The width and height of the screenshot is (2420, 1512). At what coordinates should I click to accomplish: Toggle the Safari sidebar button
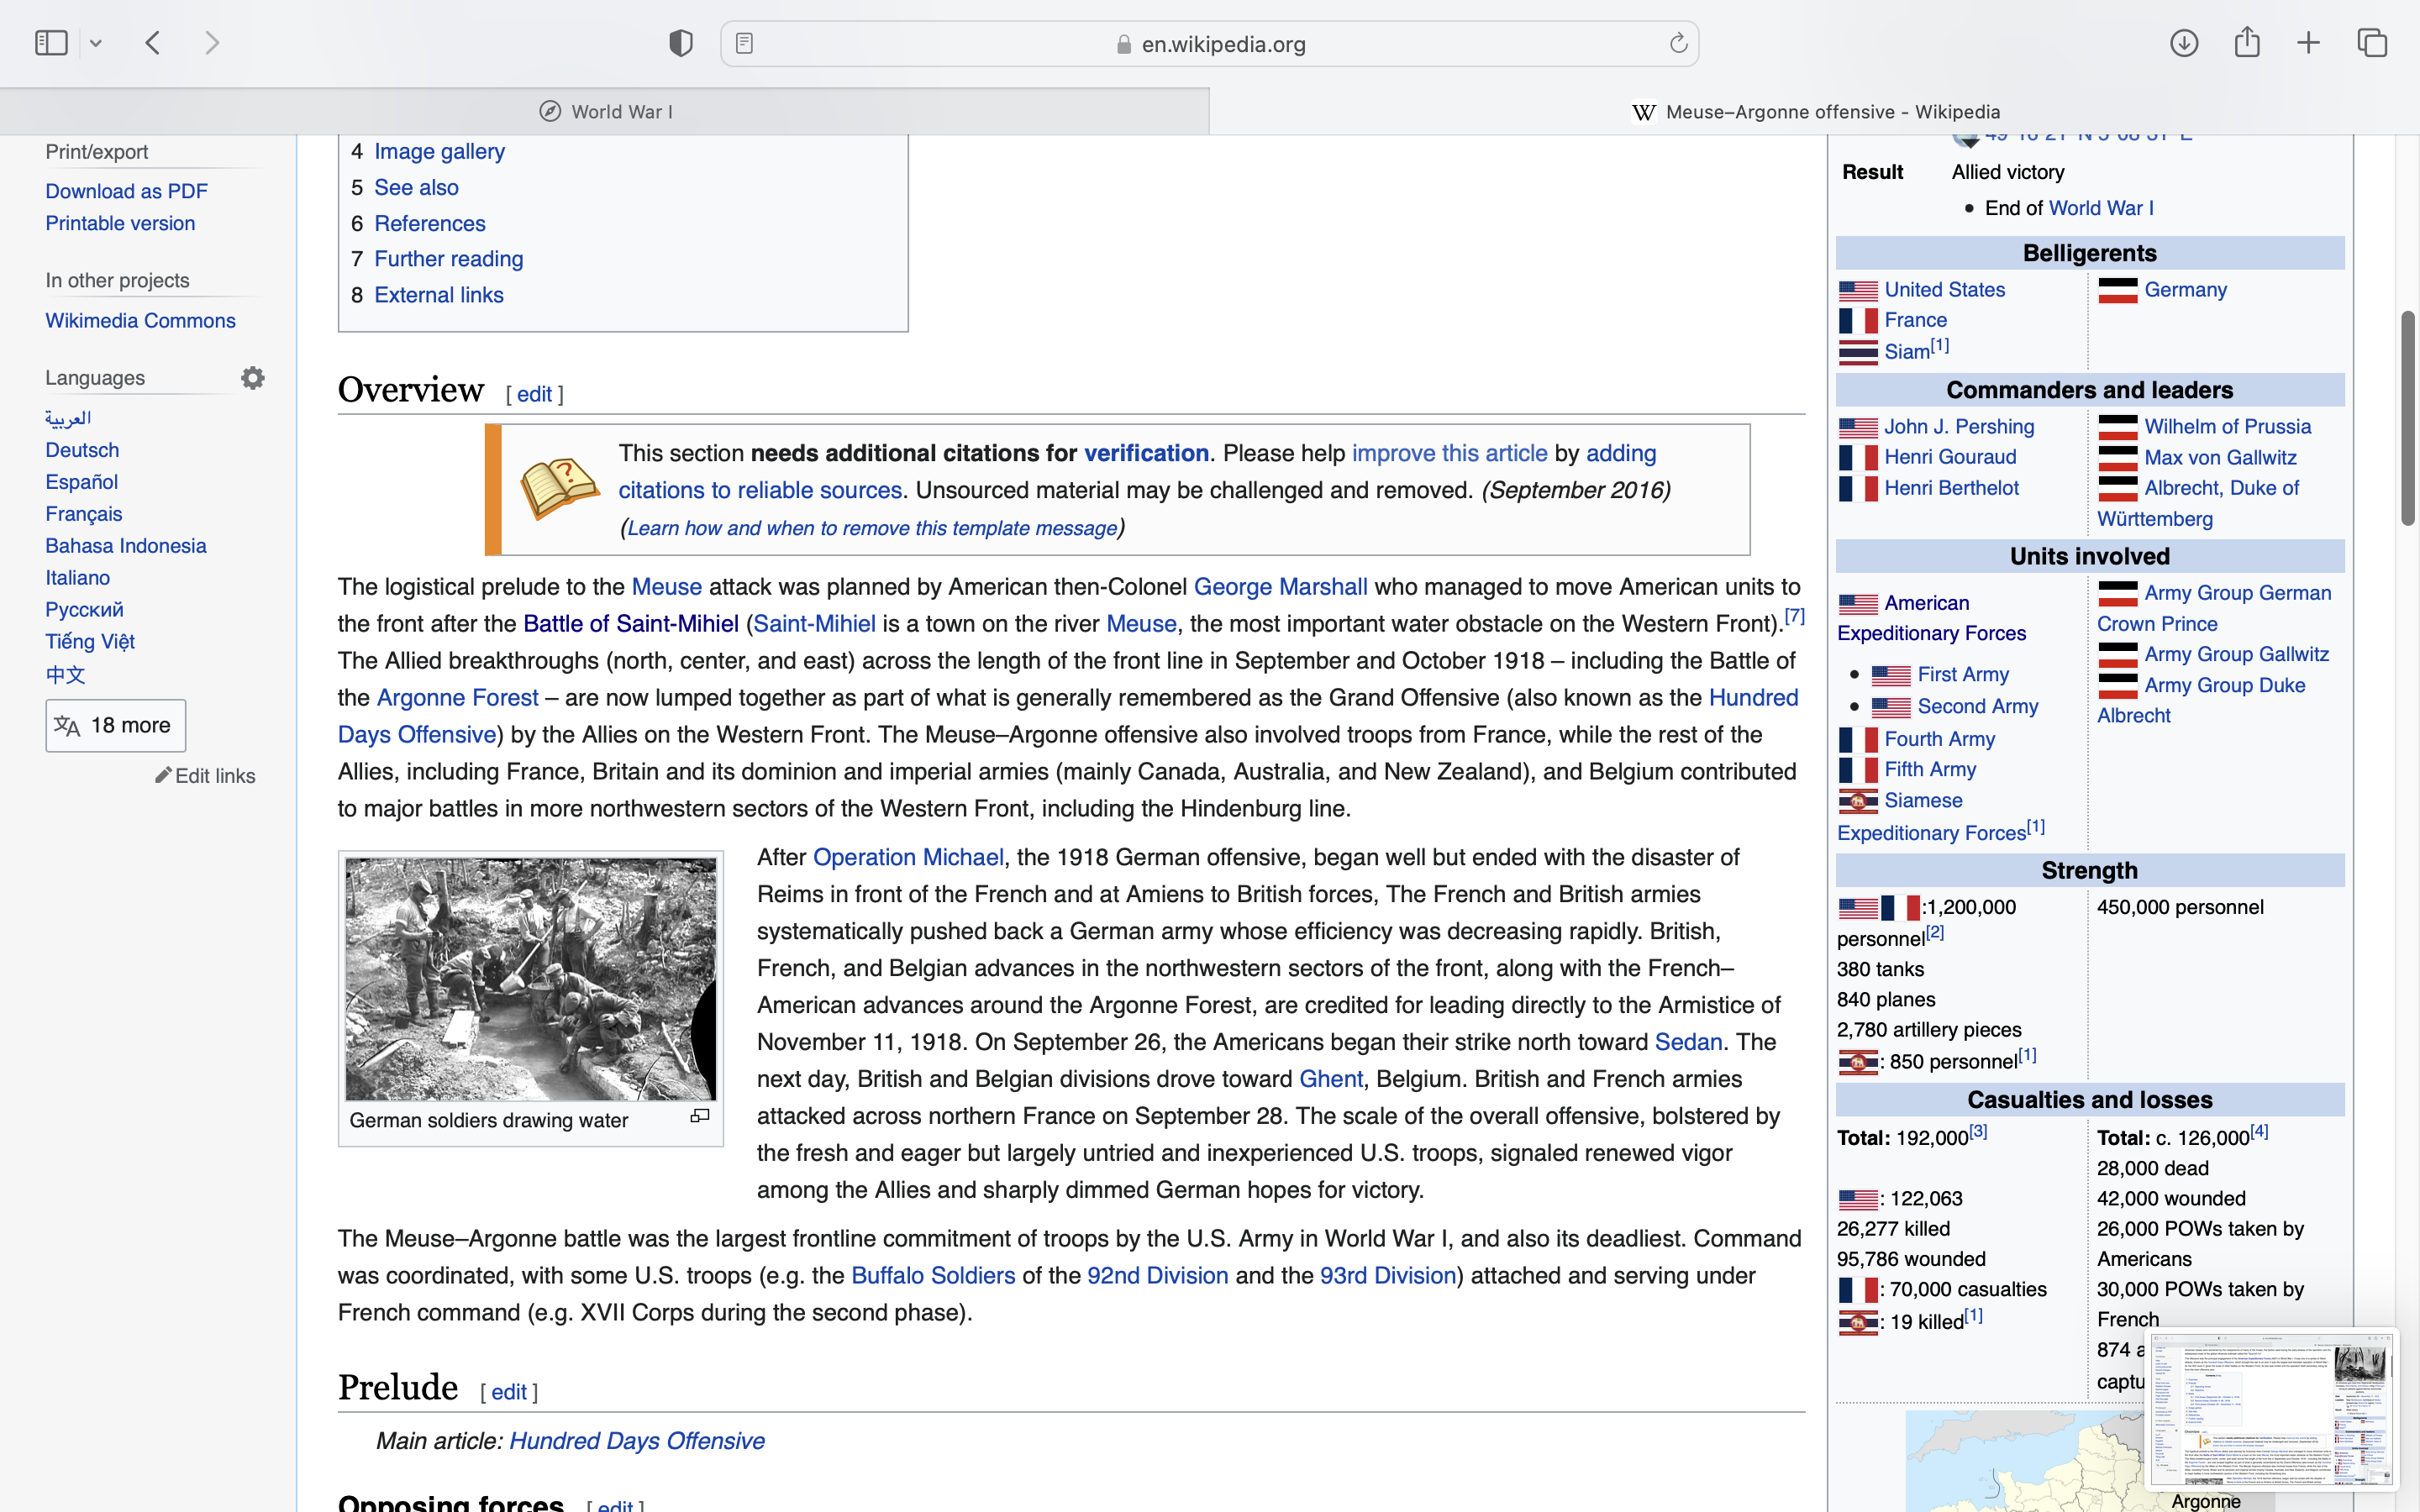click(51, 43)
